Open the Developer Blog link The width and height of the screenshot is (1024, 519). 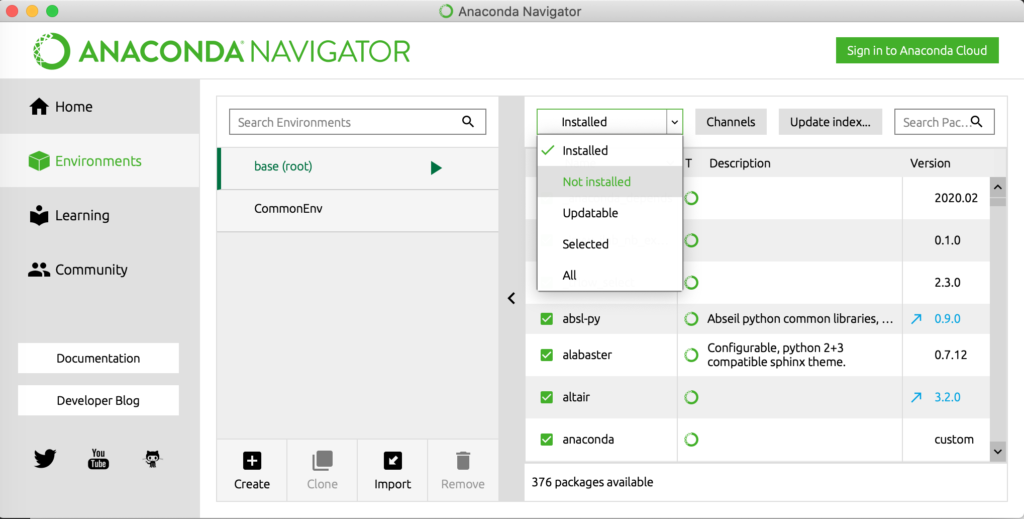tap(98, 400)
